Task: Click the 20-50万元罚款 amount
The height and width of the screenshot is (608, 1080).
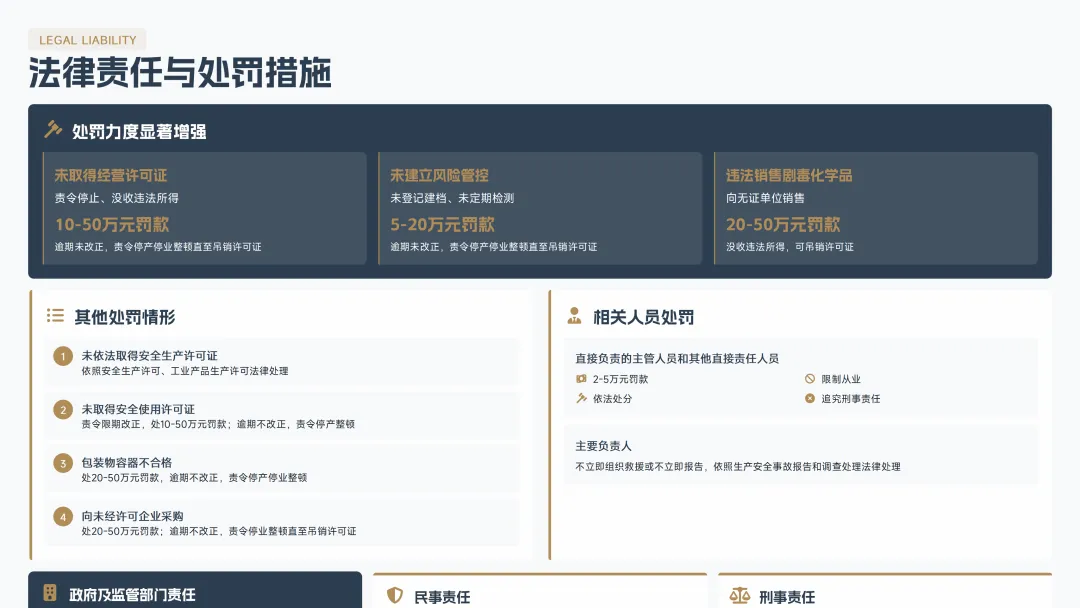Action: click(782, 224)
